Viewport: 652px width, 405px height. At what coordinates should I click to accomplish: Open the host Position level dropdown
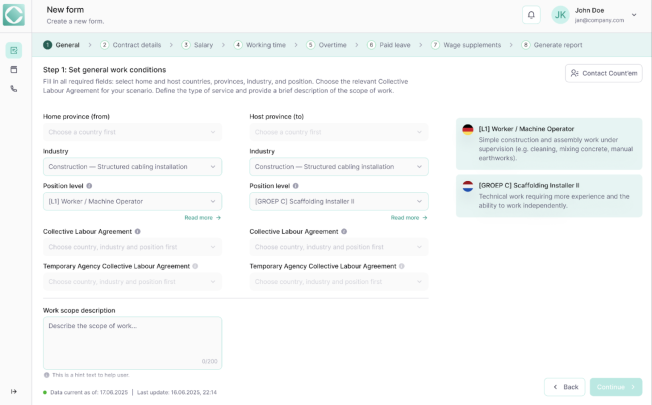click(338, 201)
